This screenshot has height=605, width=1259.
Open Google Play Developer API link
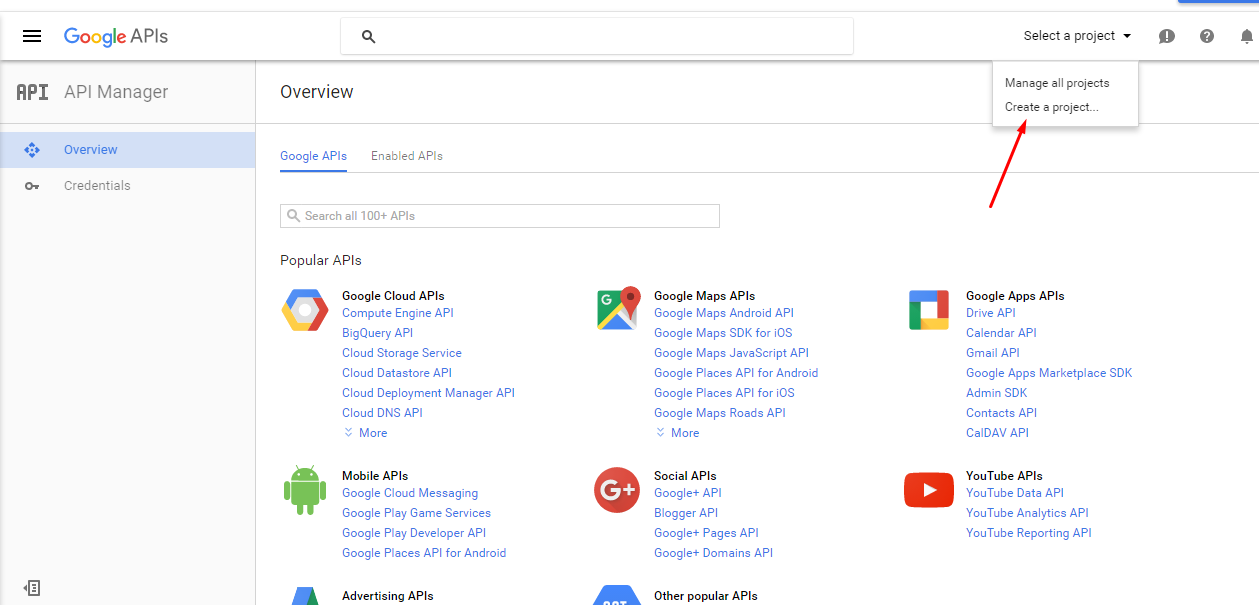coord(414,533)
